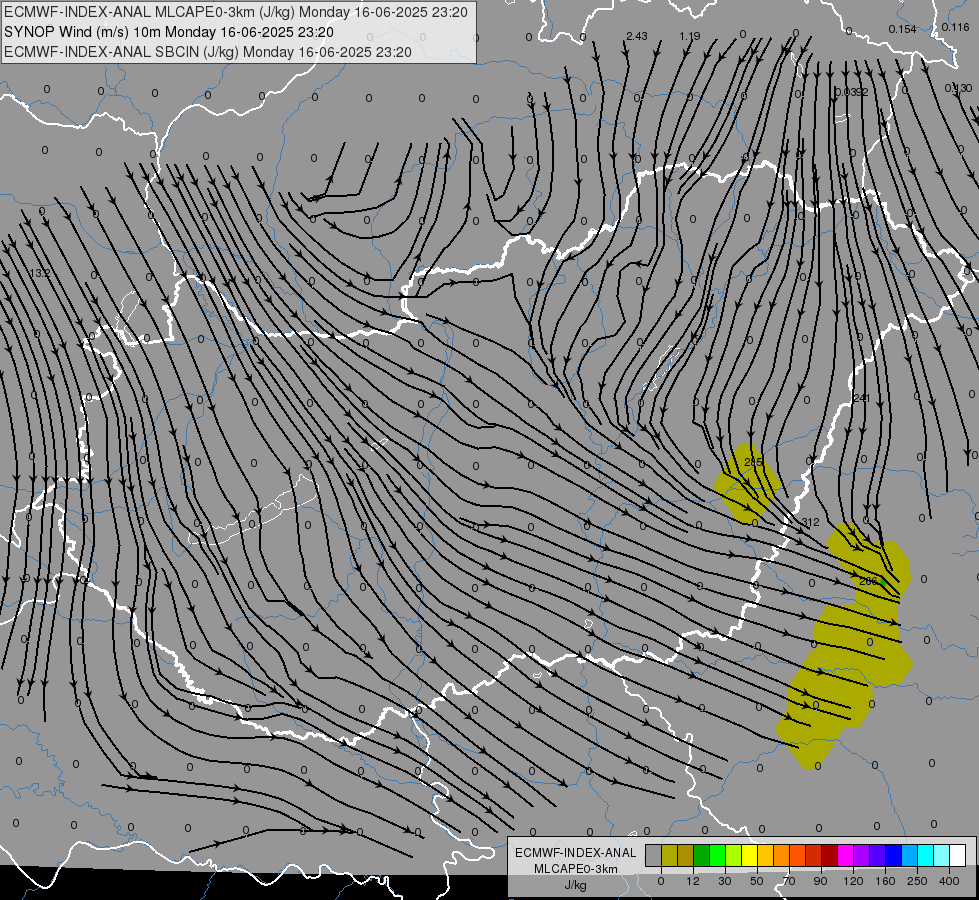
Task: Click the legend tick label '90'
Action: 820,881
